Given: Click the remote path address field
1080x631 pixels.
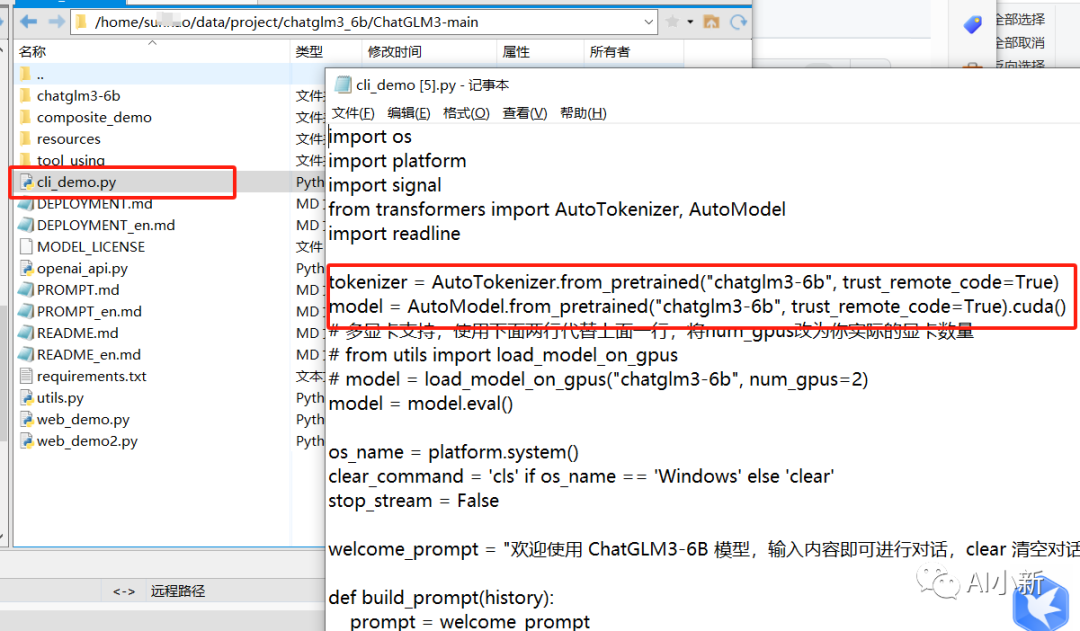Looking at the screenshot, I should pyautogui.click(x=364, y=22).
